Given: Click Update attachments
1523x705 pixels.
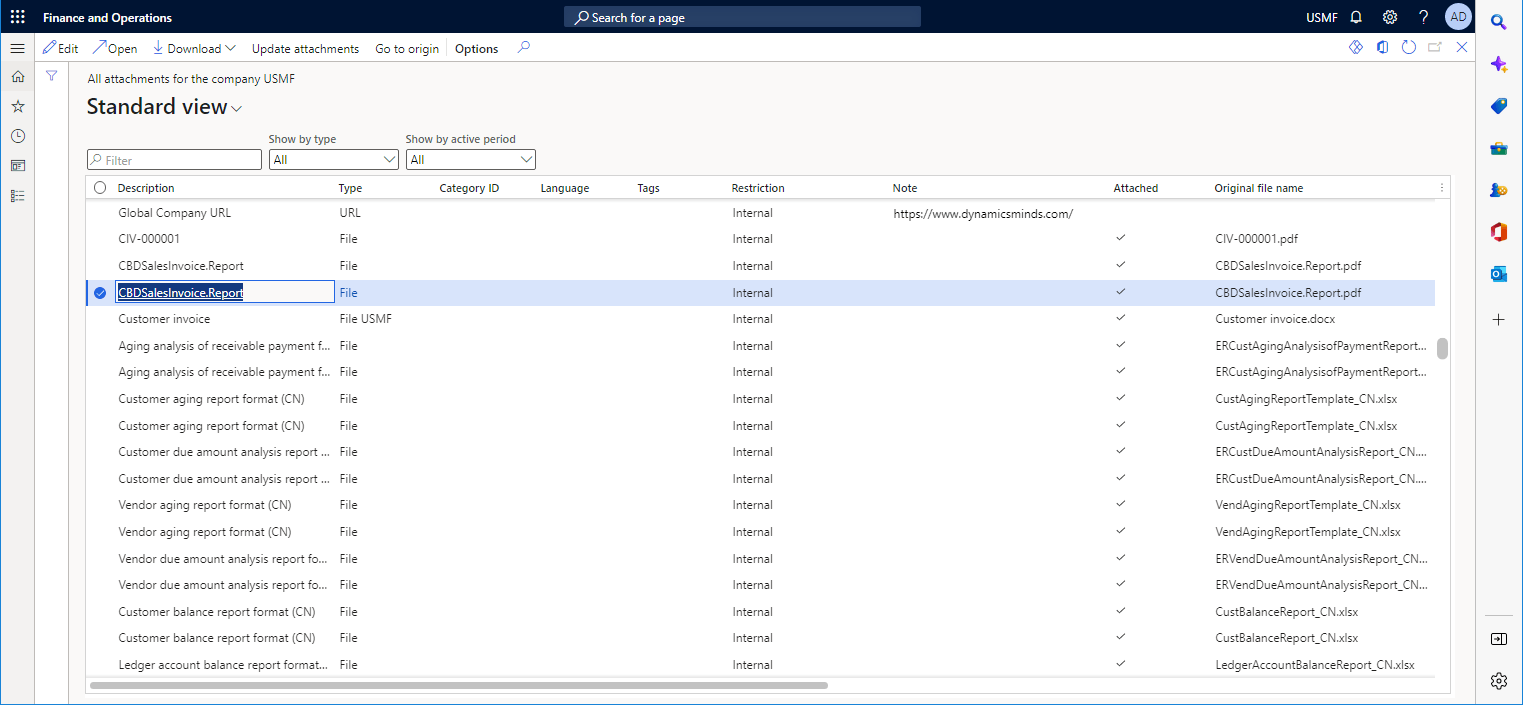Looking at the screenshot, I should pos(305,48).
